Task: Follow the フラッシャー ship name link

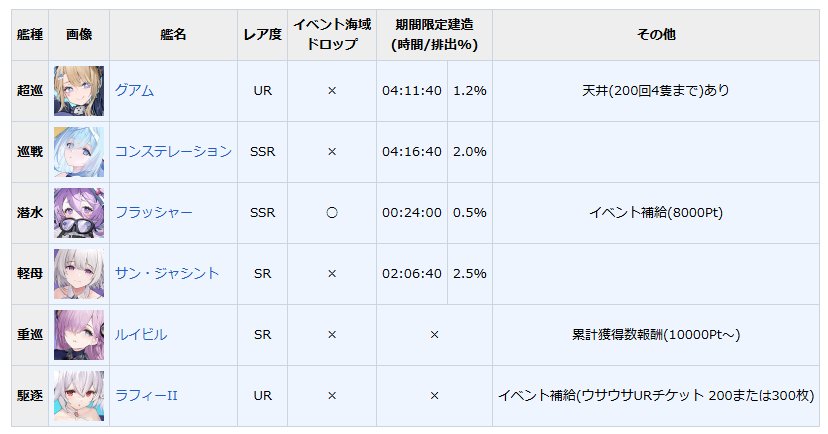Action: point(153,213)
